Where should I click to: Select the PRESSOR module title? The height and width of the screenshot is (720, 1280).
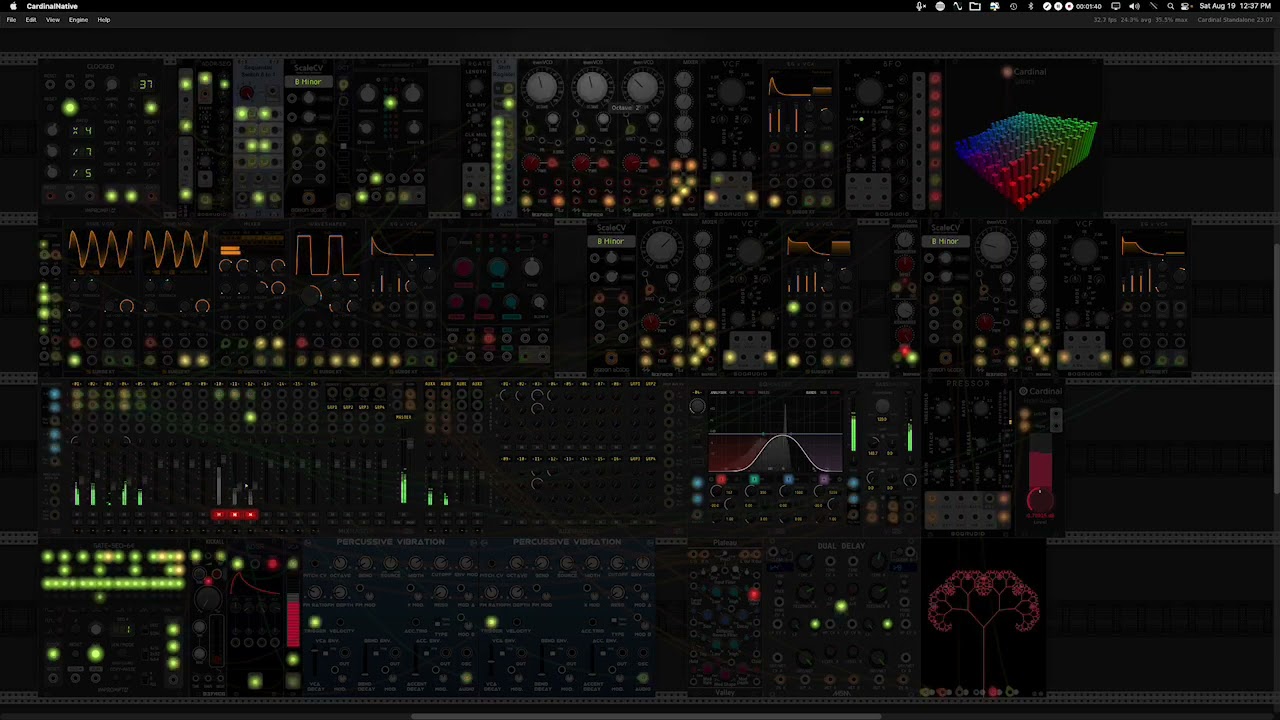point(967,384)
